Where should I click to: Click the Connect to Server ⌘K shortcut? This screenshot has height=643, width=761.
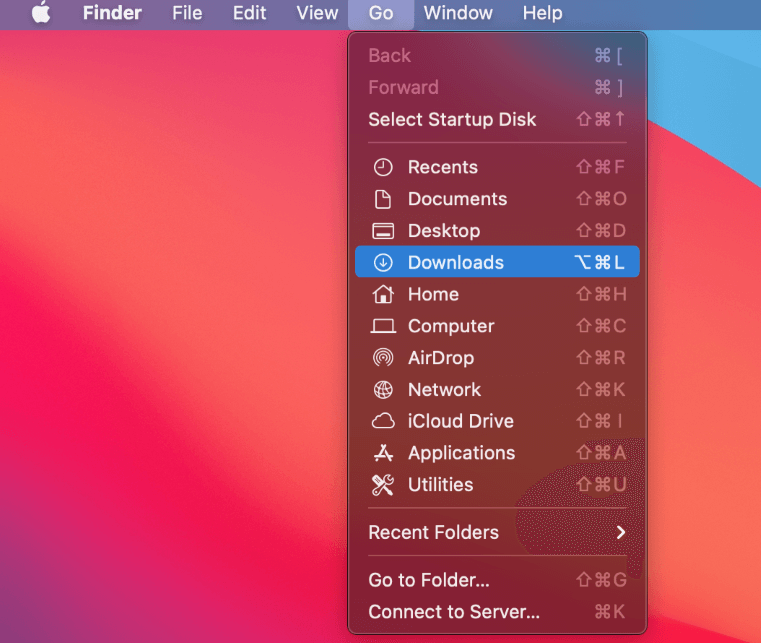tap(610, 612)
